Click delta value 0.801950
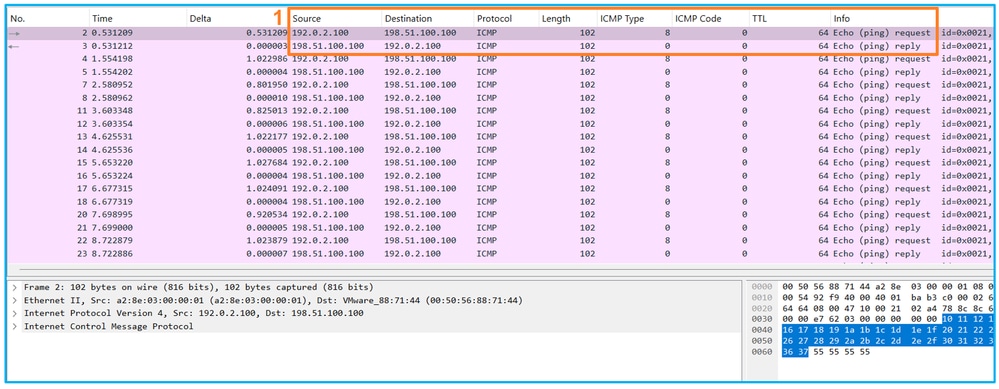The width and height of the screenshot is (999, 389). [267, 85]
